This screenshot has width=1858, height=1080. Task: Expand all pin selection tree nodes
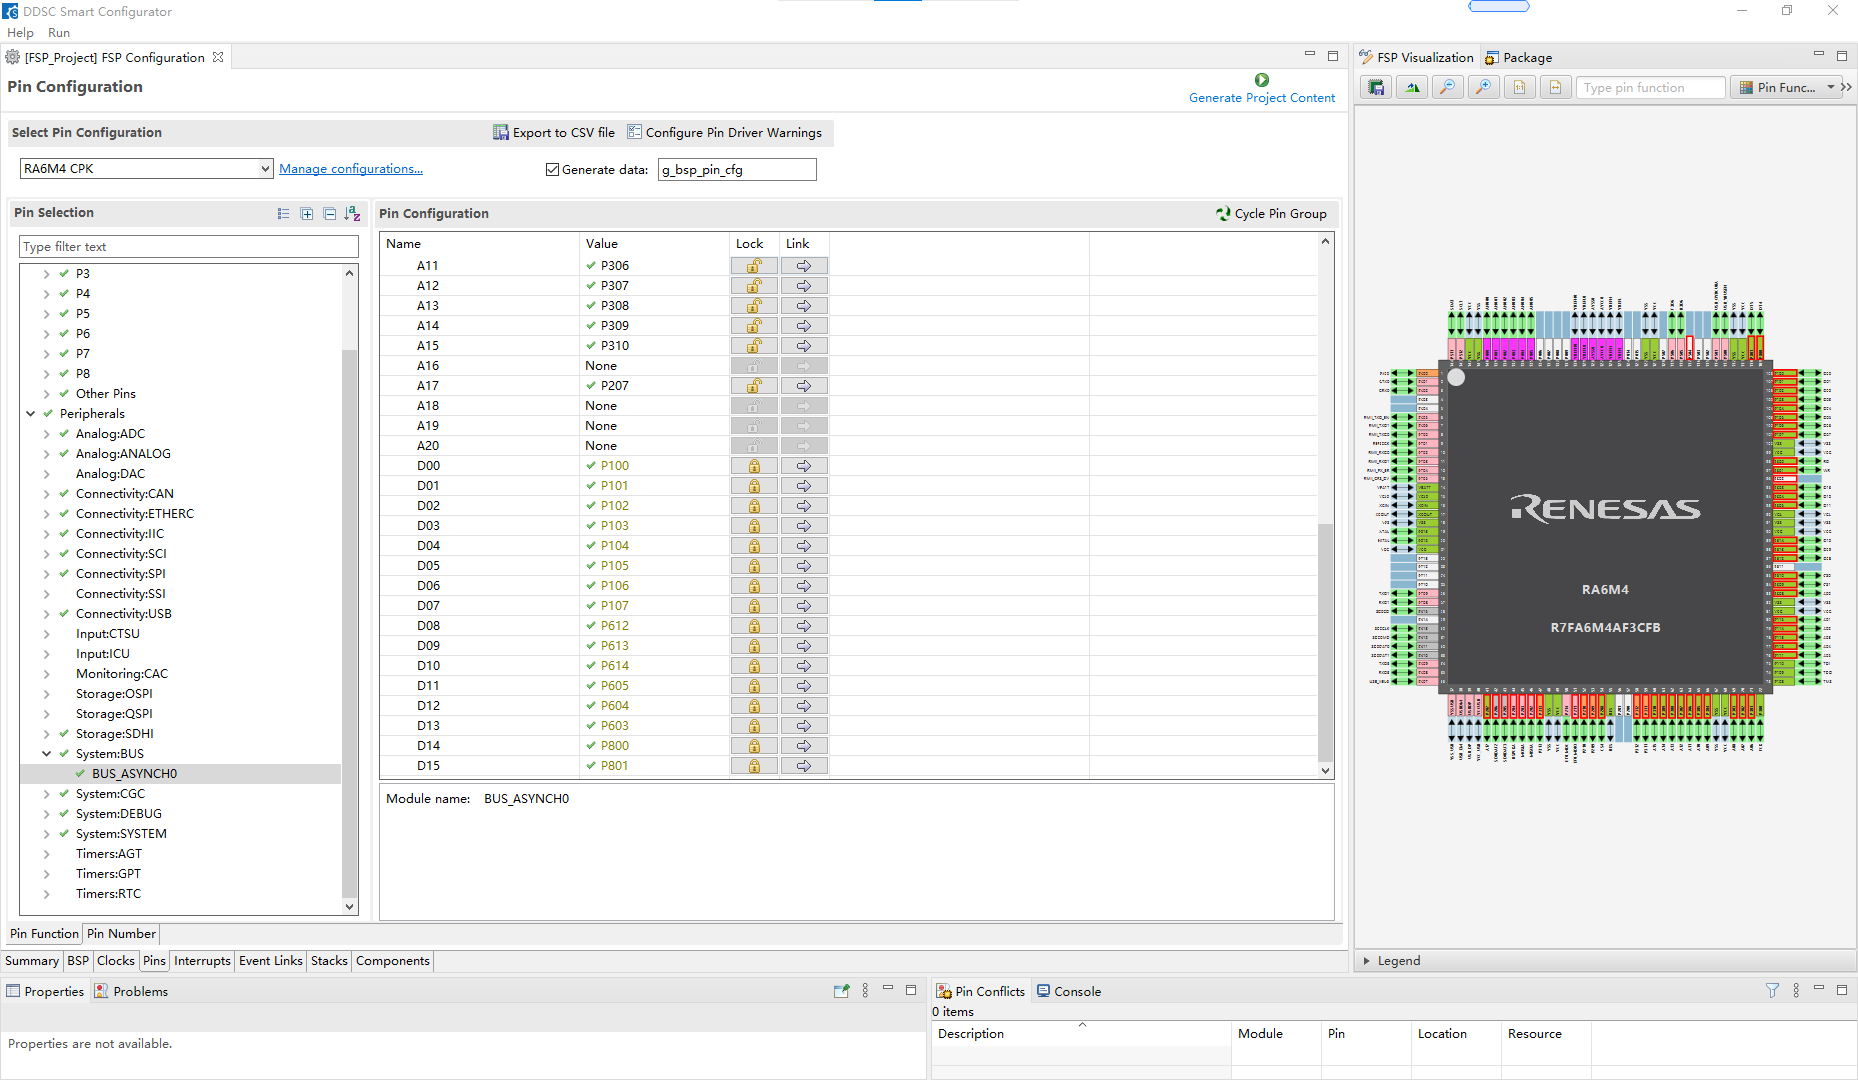tap(307, 213)
